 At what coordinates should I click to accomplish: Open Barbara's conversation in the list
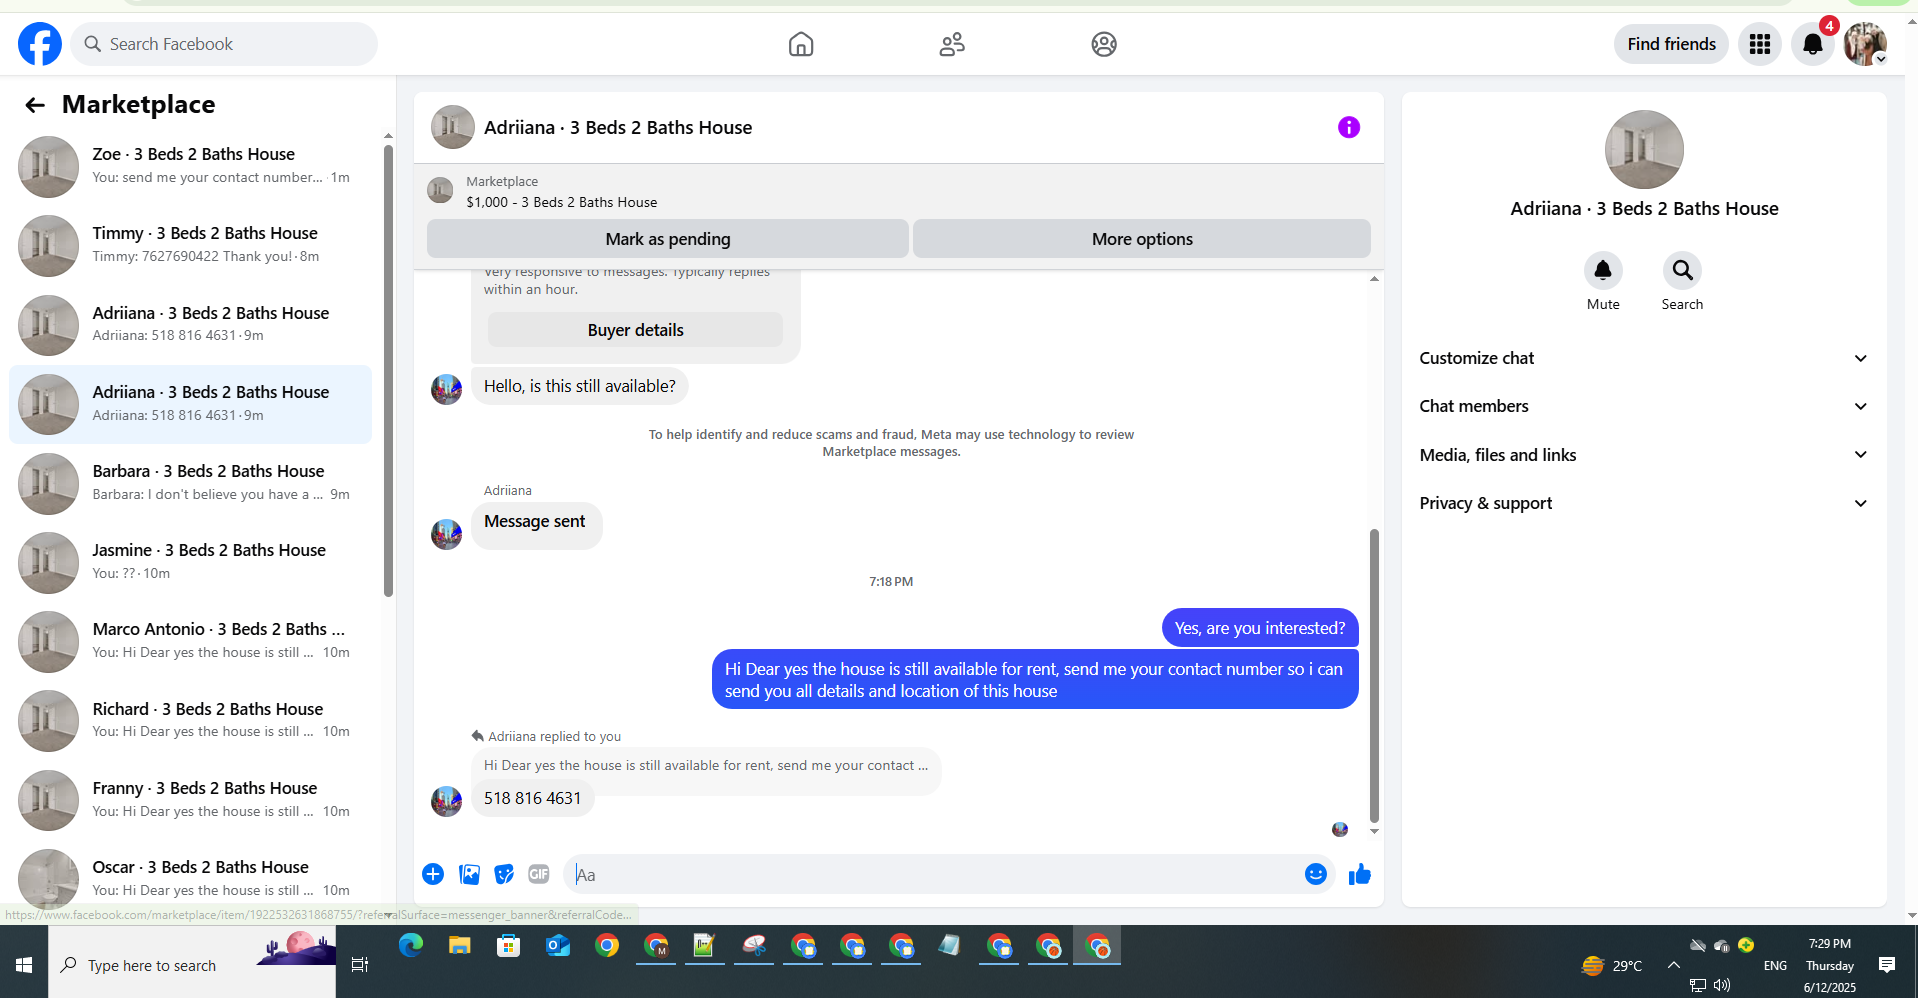[190, 483]
